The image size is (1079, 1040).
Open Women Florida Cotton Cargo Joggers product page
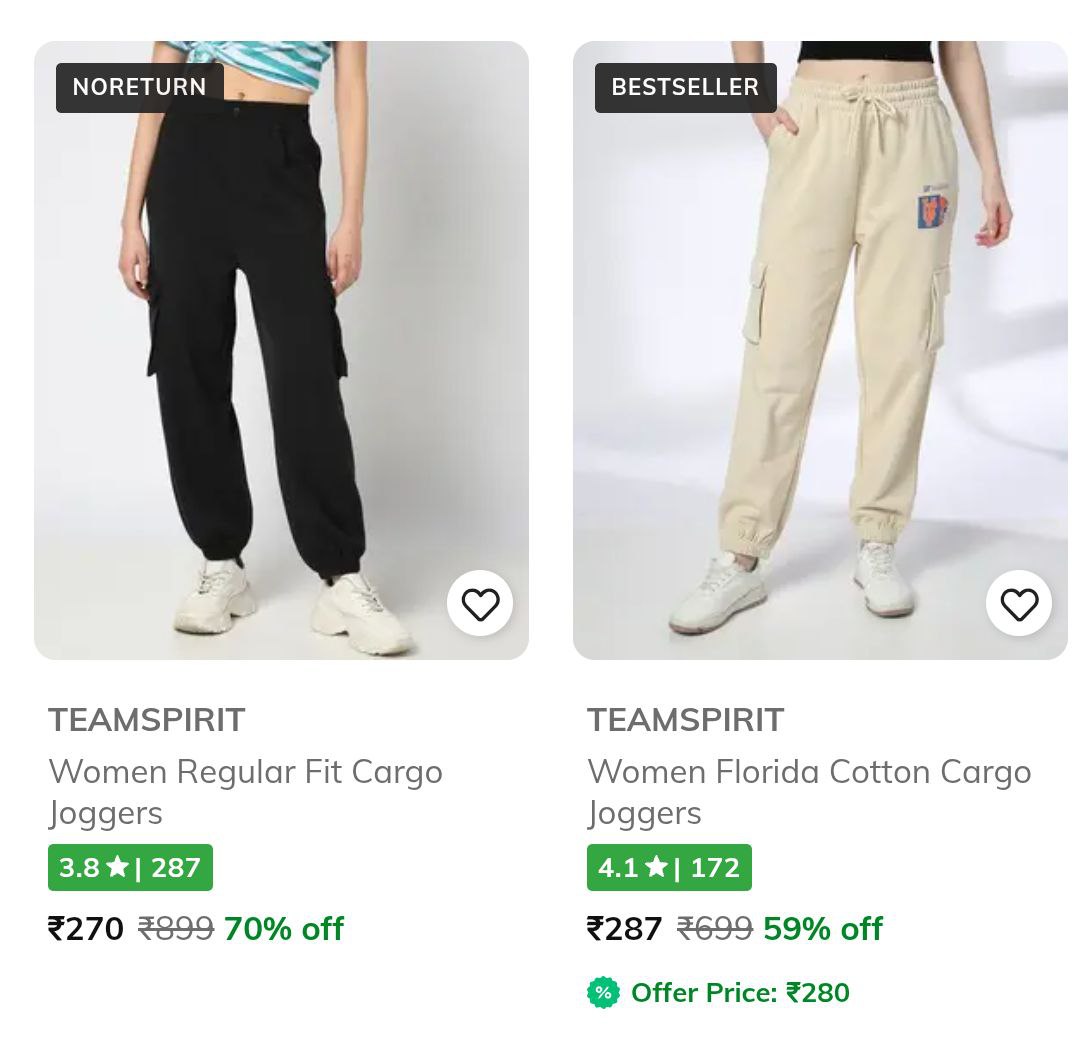coord(808,791)
